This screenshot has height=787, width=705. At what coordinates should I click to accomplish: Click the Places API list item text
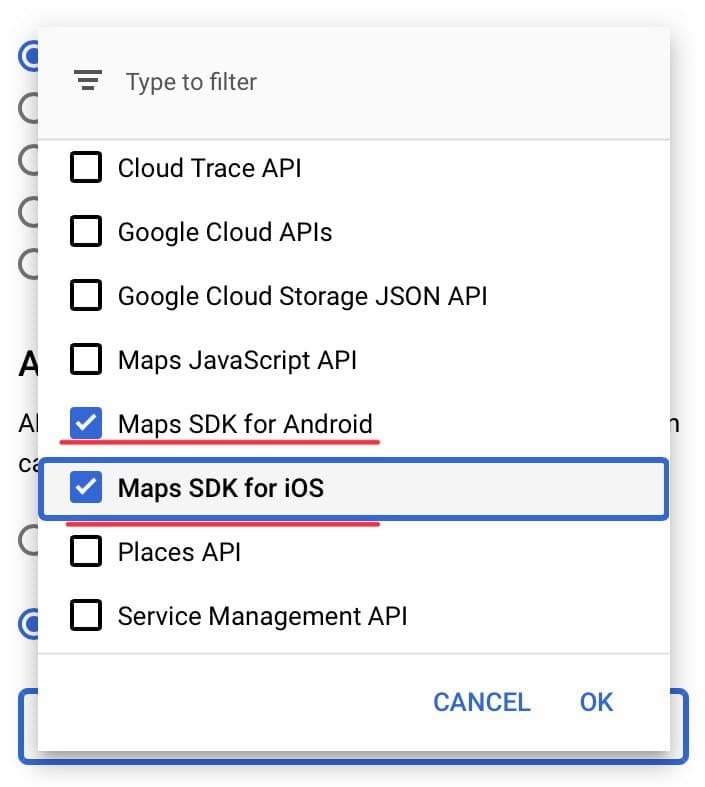[x=179, y=552]
